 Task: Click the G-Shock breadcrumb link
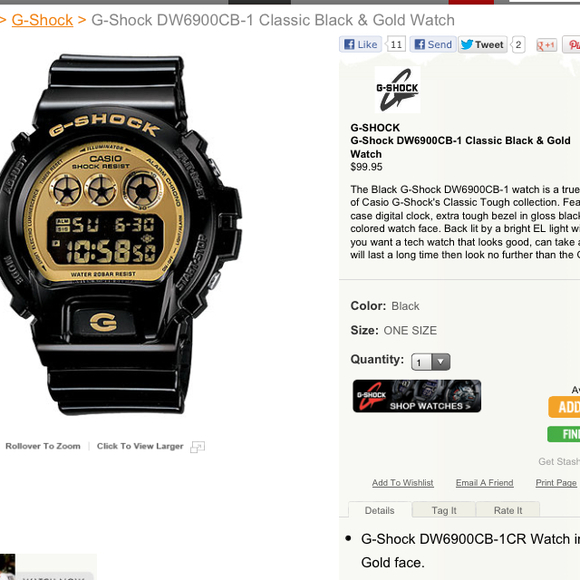pos(42,20)
